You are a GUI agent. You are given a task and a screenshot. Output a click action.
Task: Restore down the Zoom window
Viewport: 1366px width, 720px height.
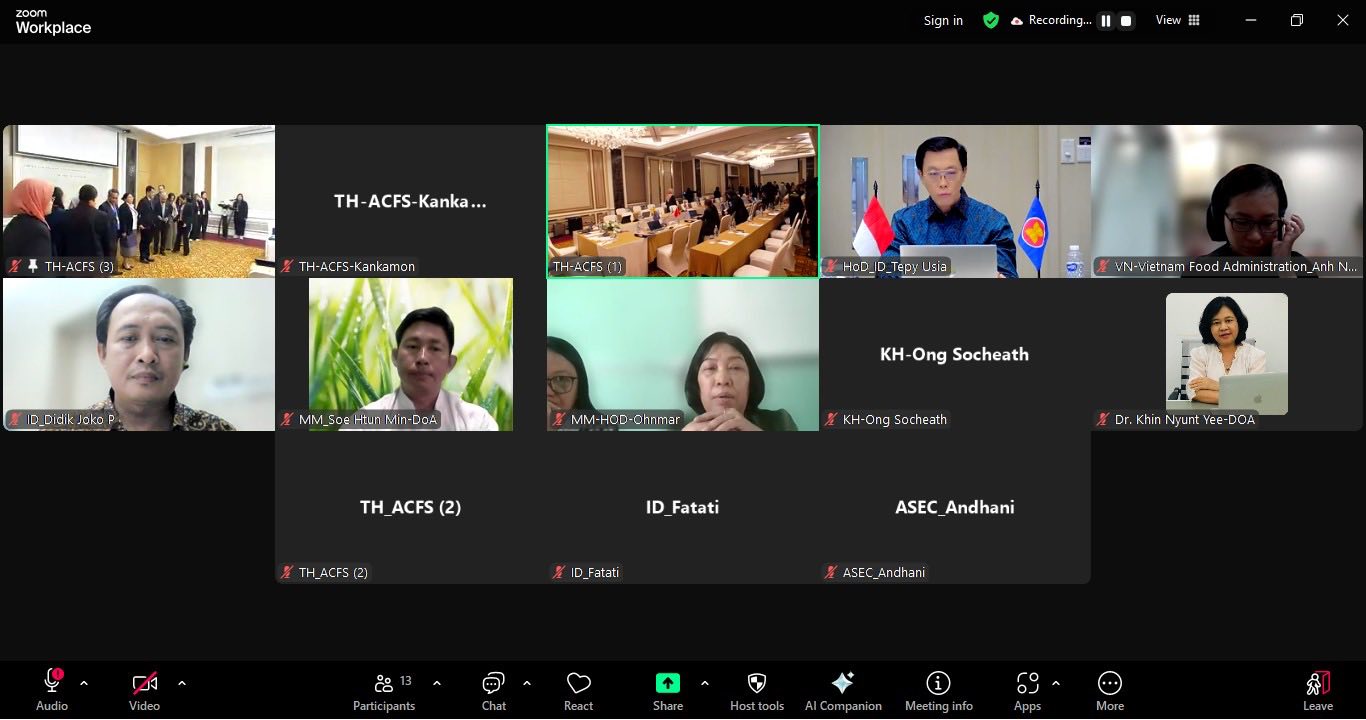pos(1297,20)
